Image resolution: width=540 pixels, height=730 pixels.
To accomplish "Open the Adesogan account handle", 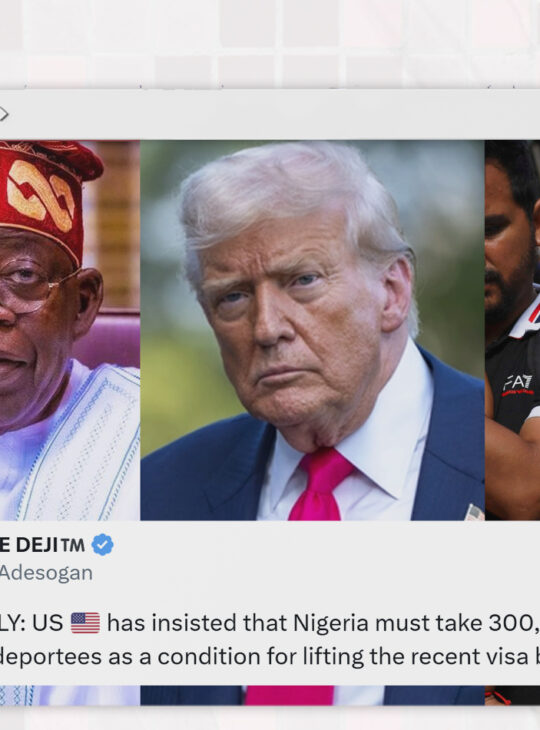I will (46, 573).
